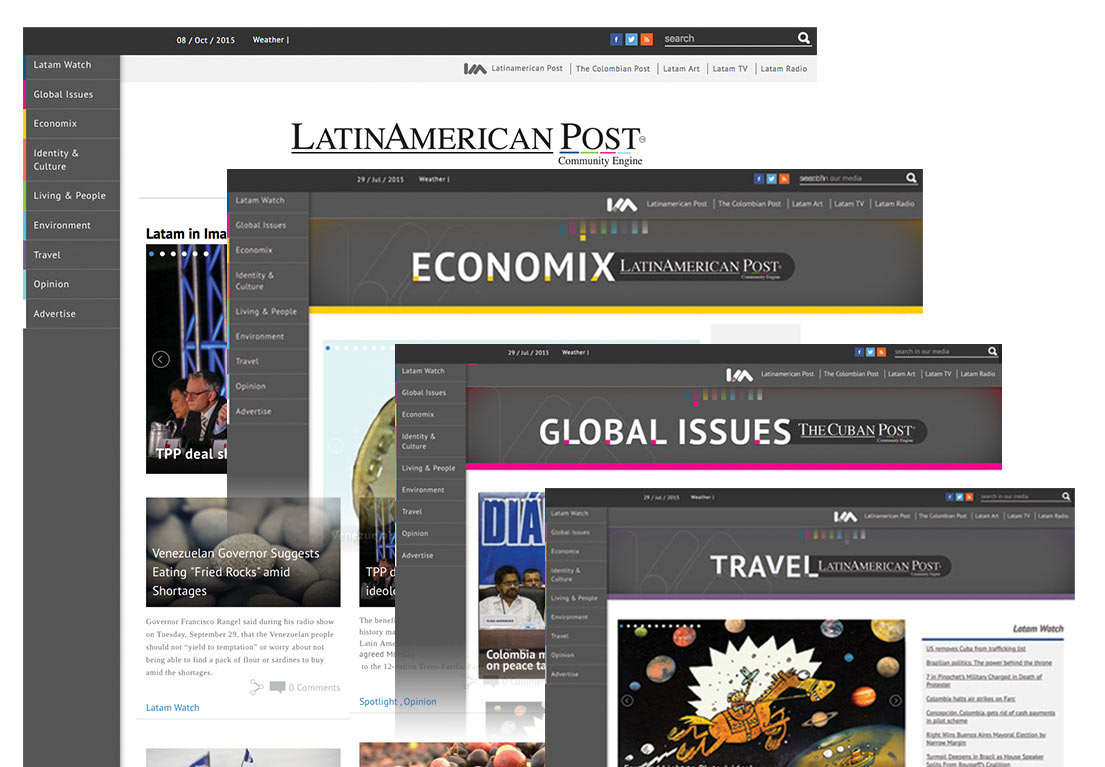Click The Cuban Post badge on Global Issues banner
1105x767 pixels.
coord(860,431)
